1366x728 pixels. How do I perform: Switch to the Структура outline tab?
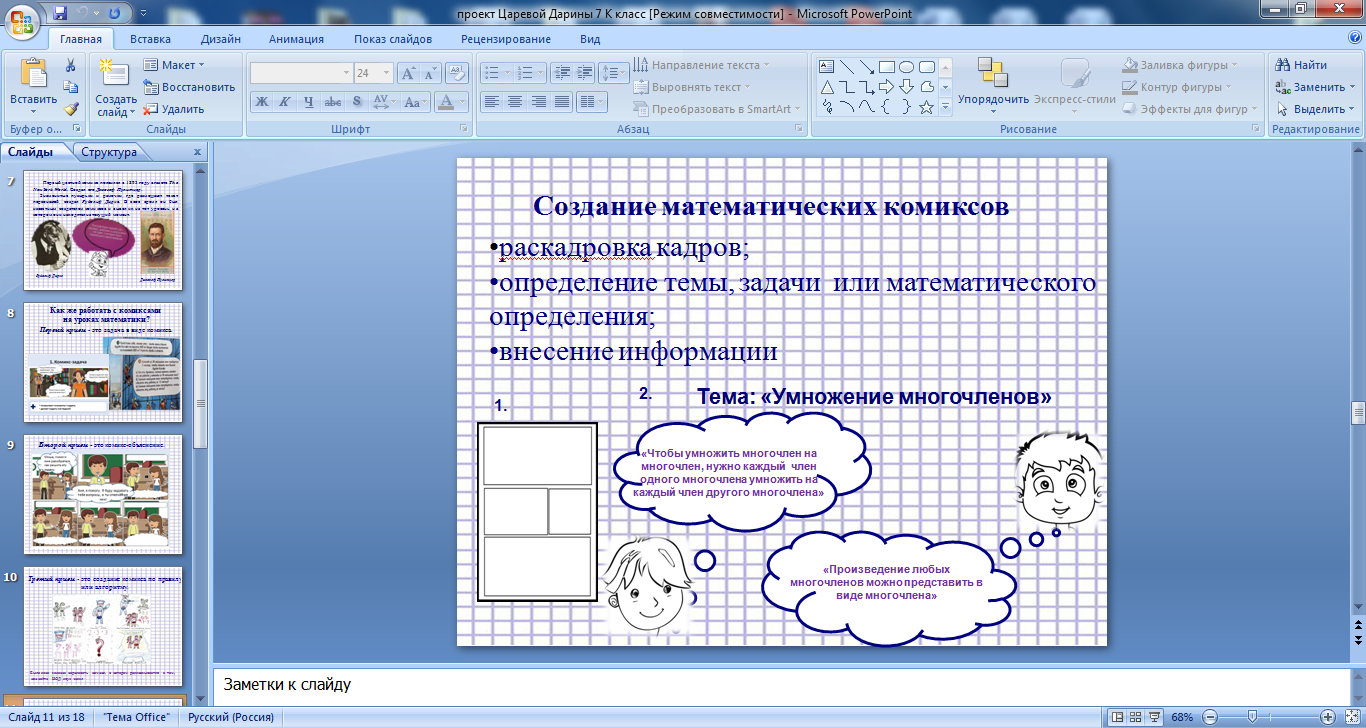[110, 152]
